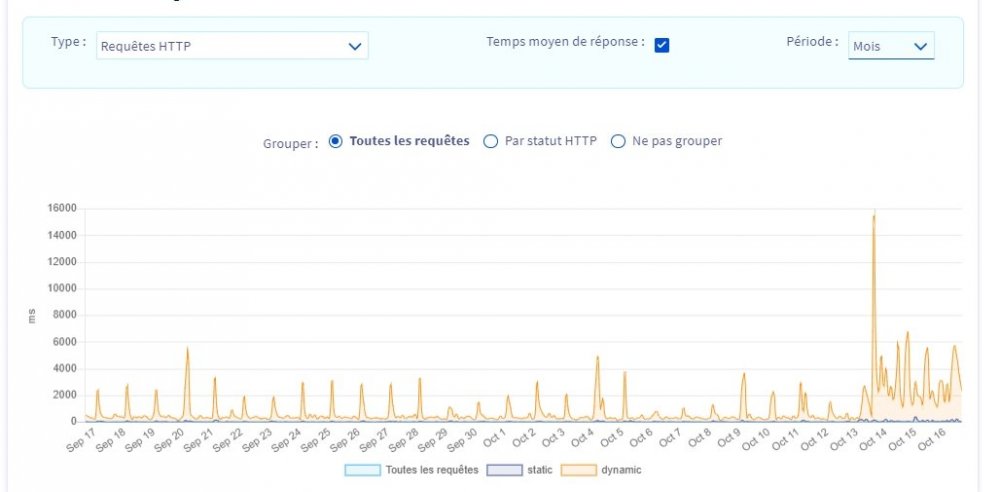The height and width of the screenshot is (492, 1000).
Task: Click the Sep 25 x-axis label
Action: click(315, 440)
